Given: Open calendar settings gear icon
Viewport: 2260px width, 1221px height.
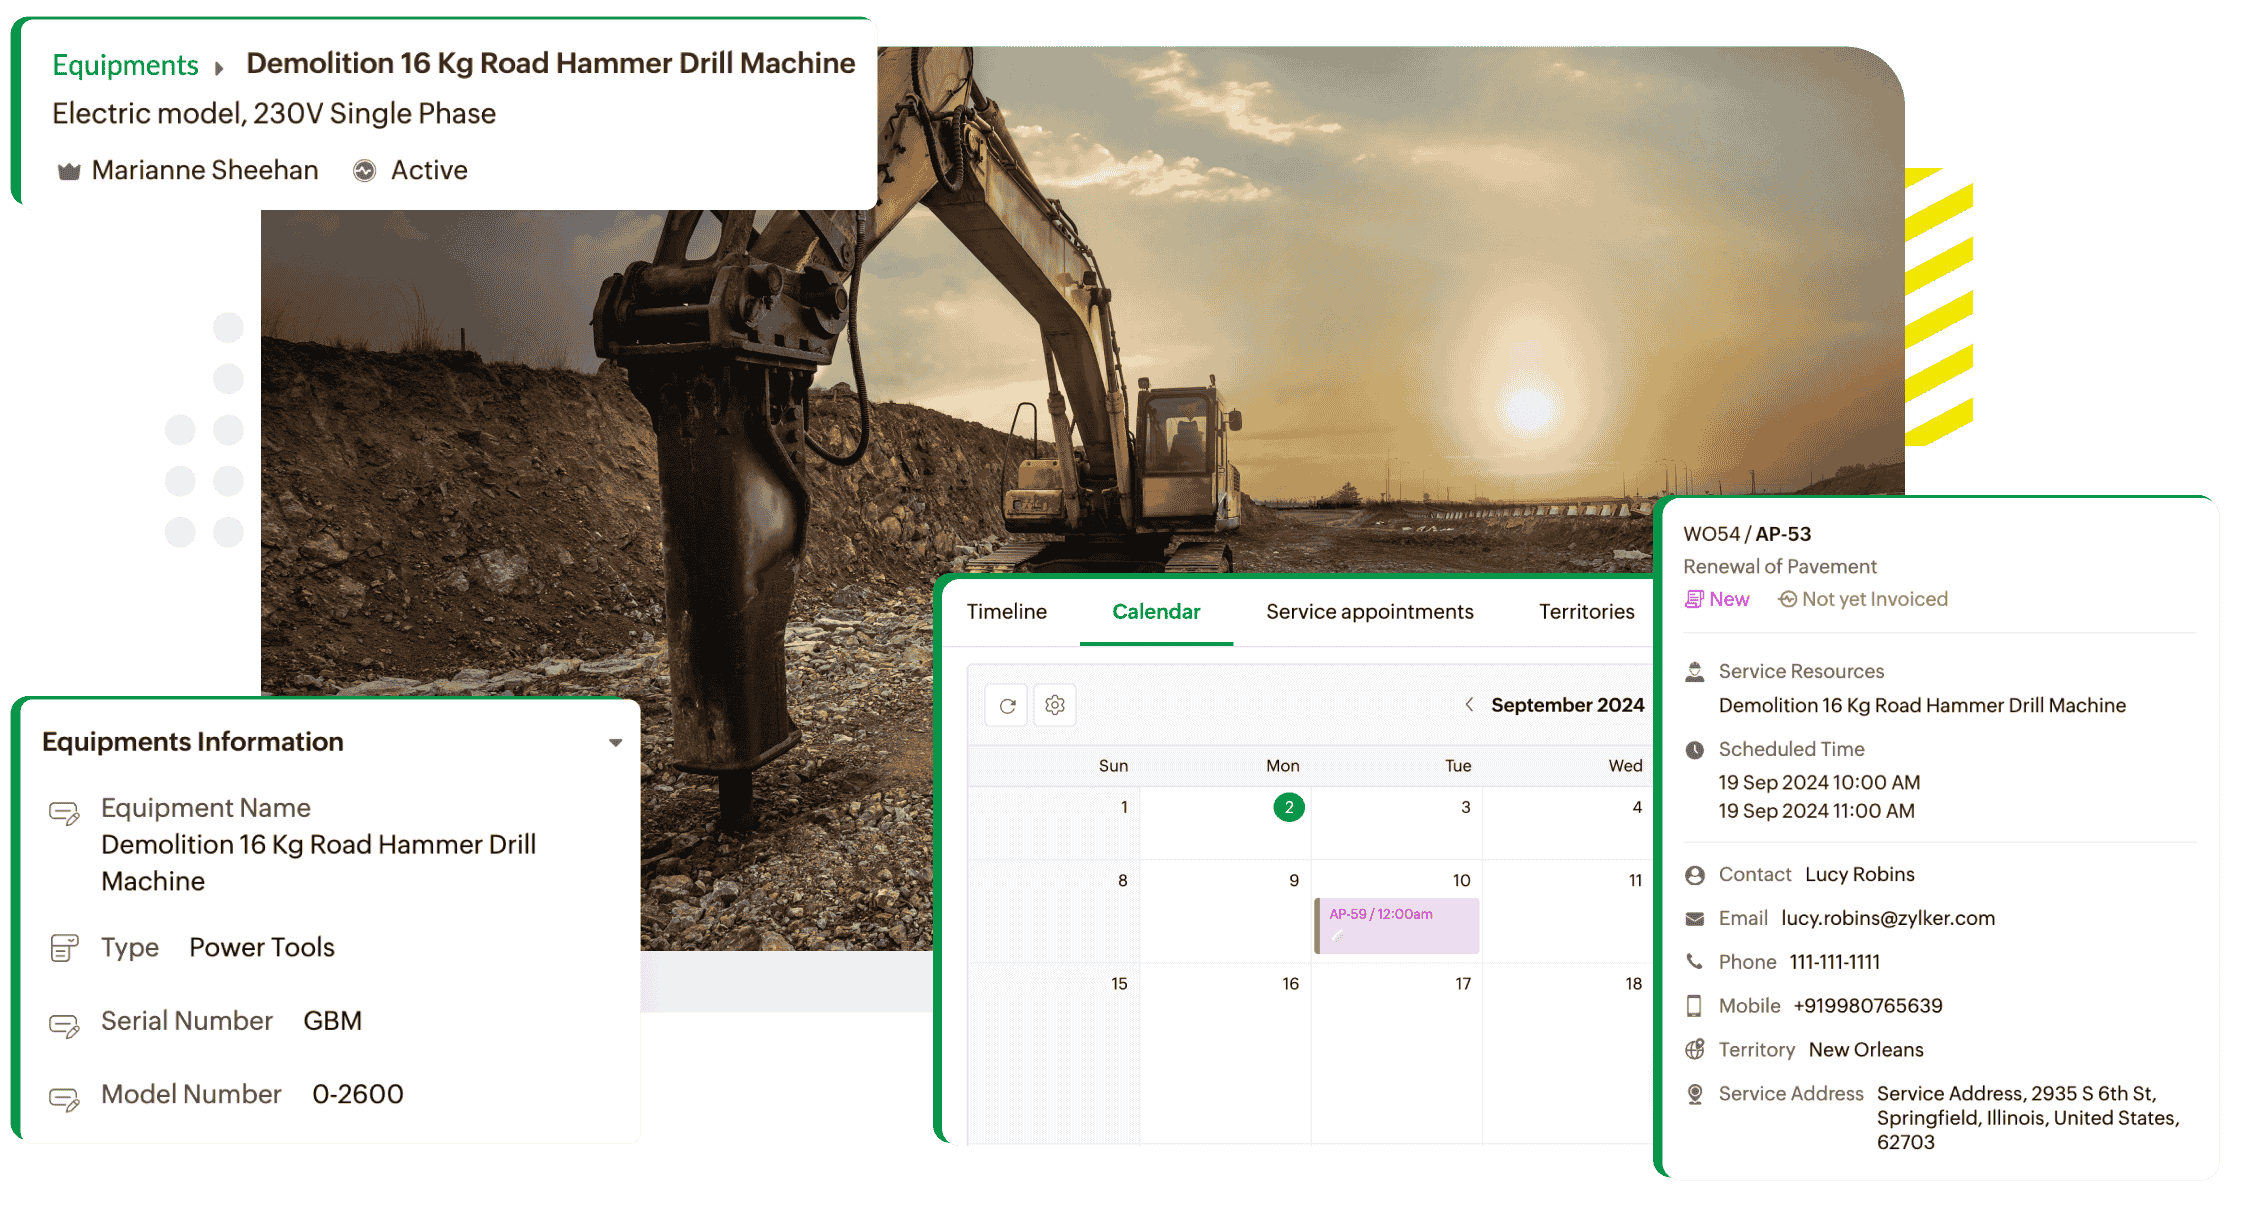Looking at the screenshot, I should (x=1055, y=706).
